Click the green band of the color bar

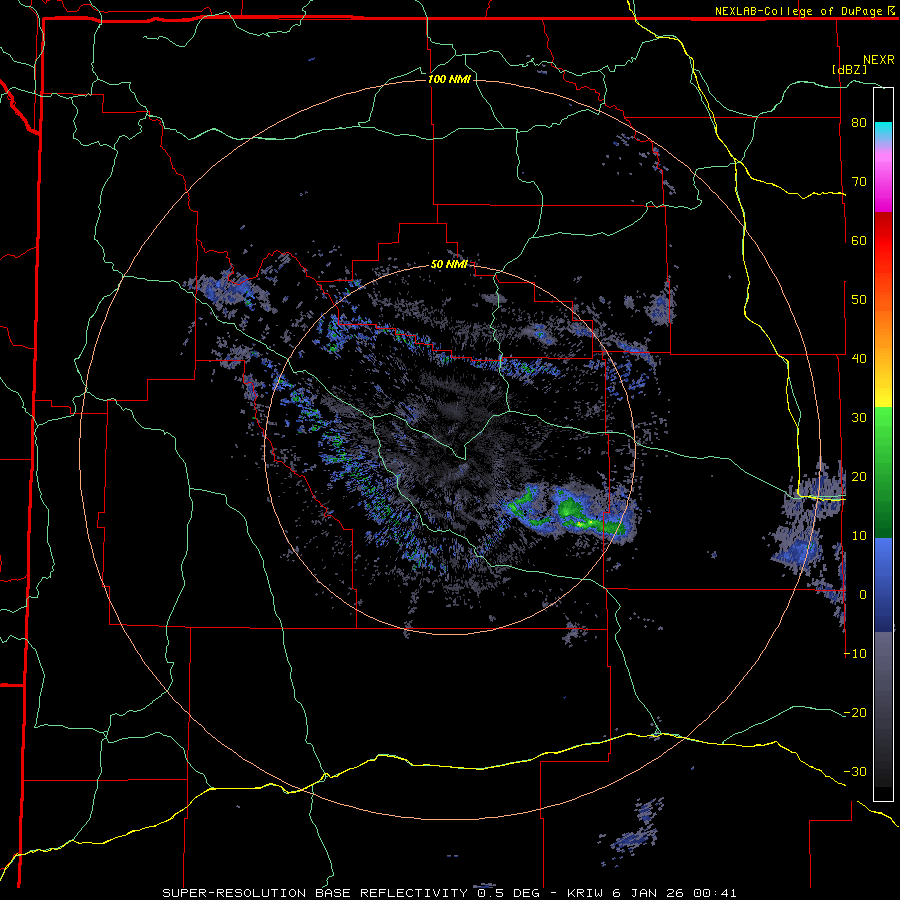(883, 472)
